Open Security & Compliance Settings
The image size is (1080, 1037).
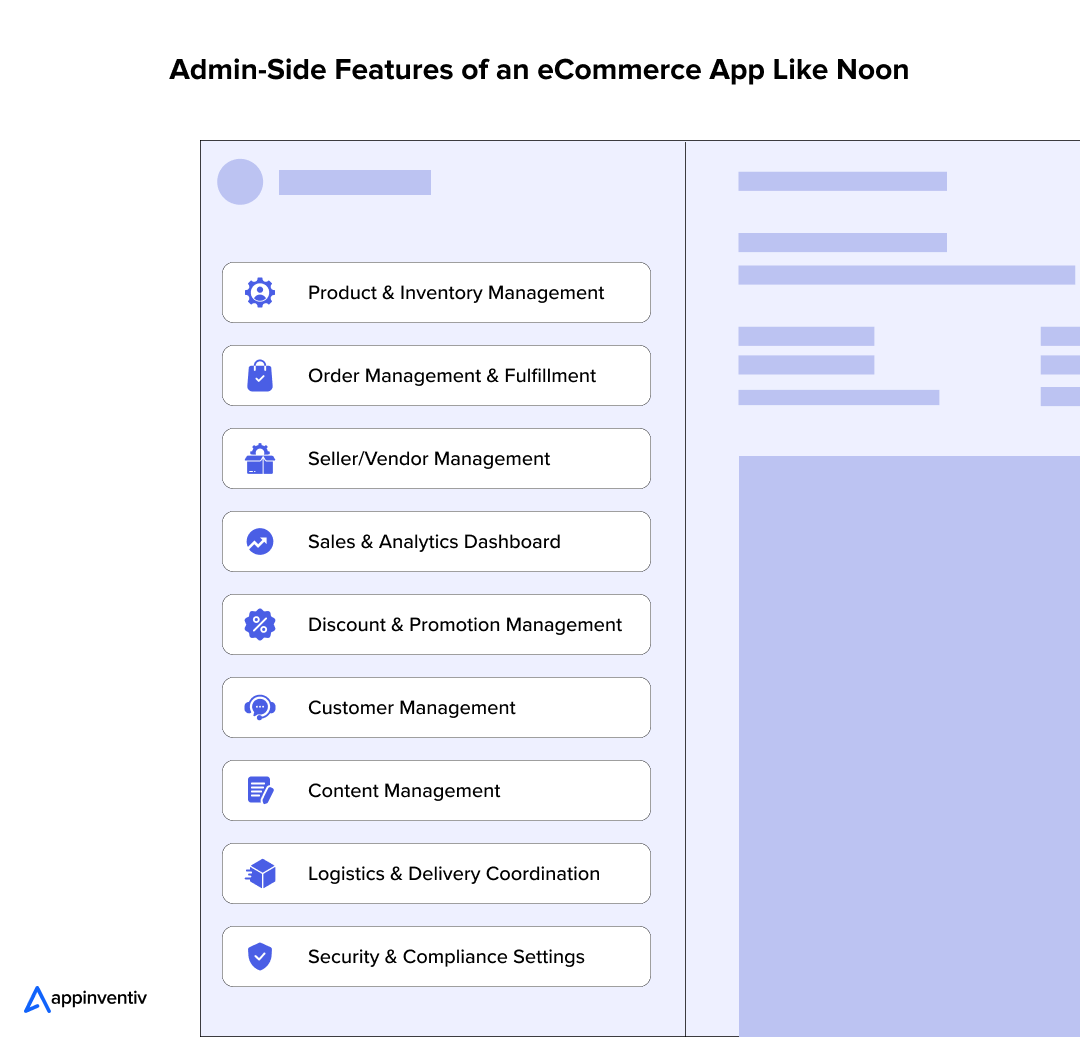(436, 956)
